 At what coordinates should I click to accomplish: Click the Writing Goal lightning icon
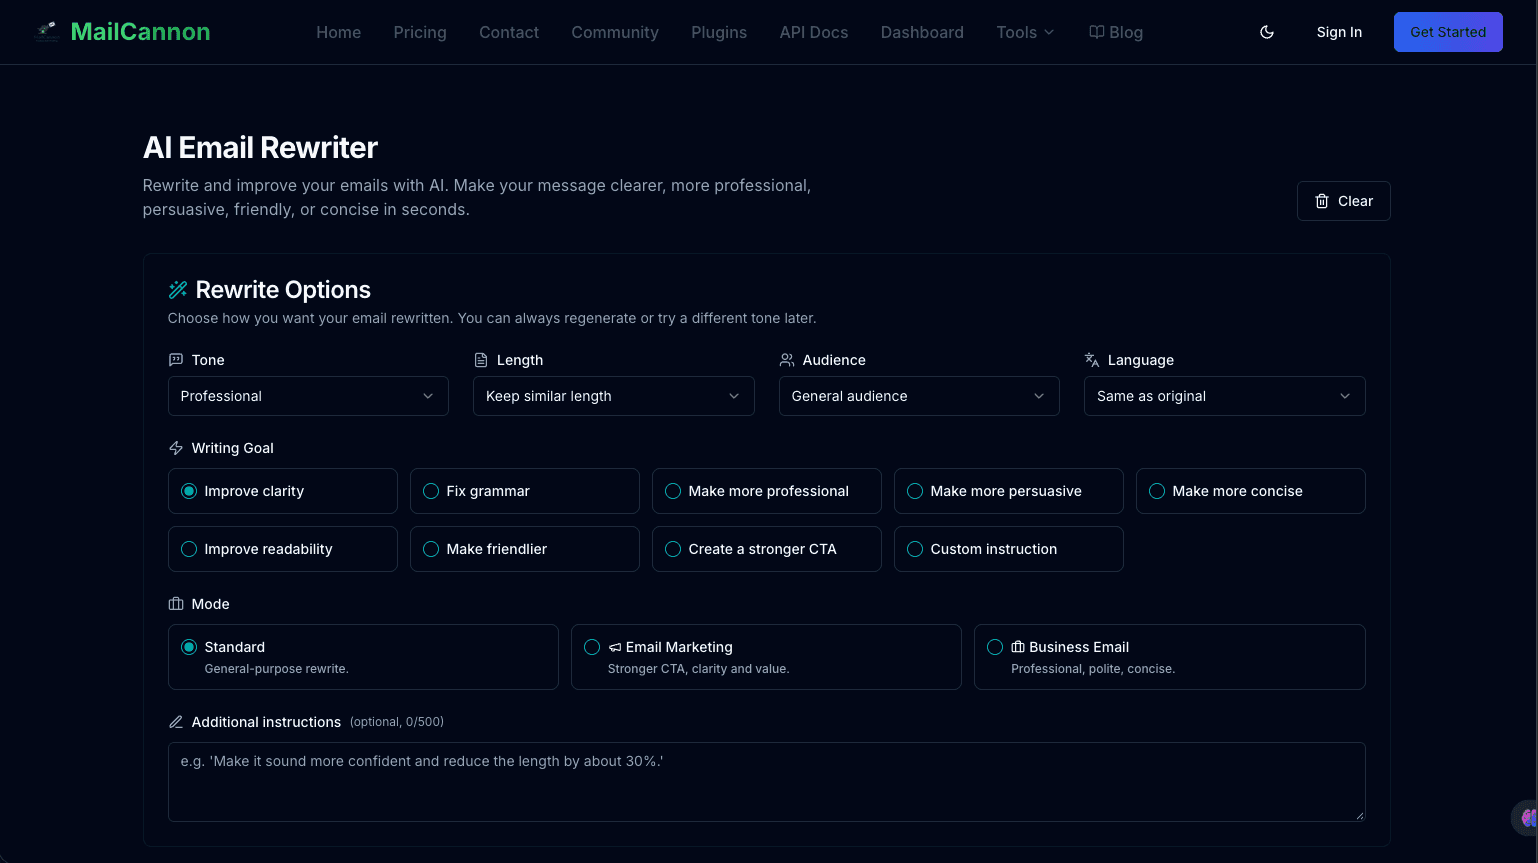(176, 448)
